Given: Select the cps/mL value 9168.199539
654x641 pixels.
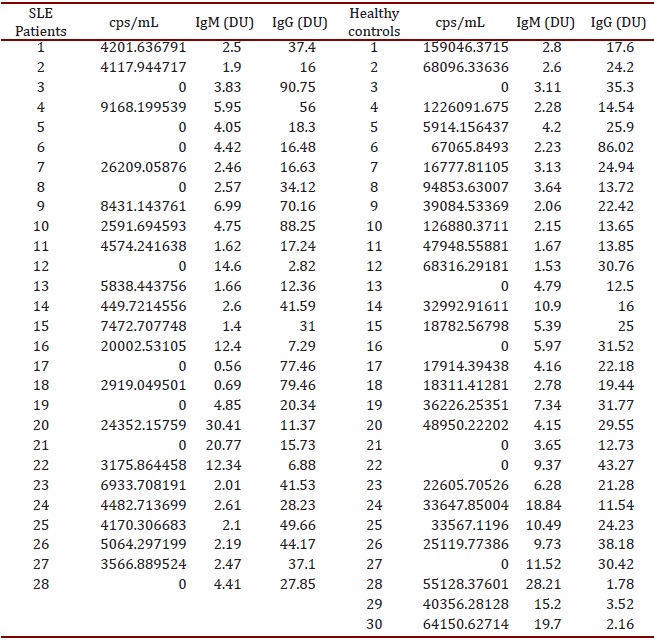Looking at the screenshot, I should pyautogui.click(x=145, y=106).
